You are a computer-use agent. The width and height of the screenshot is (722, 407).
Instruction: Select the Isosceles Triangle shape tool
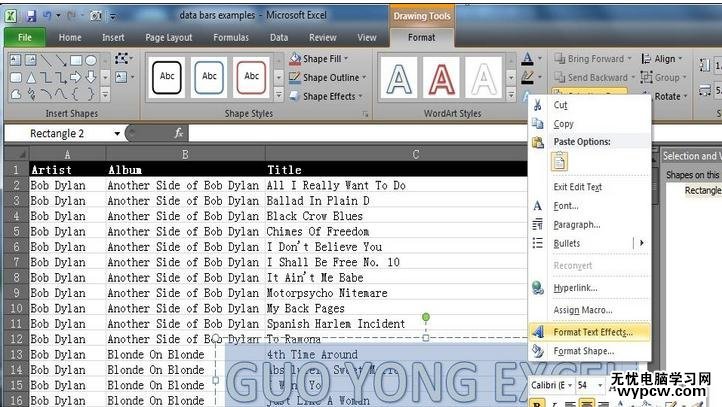click(x=31, y=77)
